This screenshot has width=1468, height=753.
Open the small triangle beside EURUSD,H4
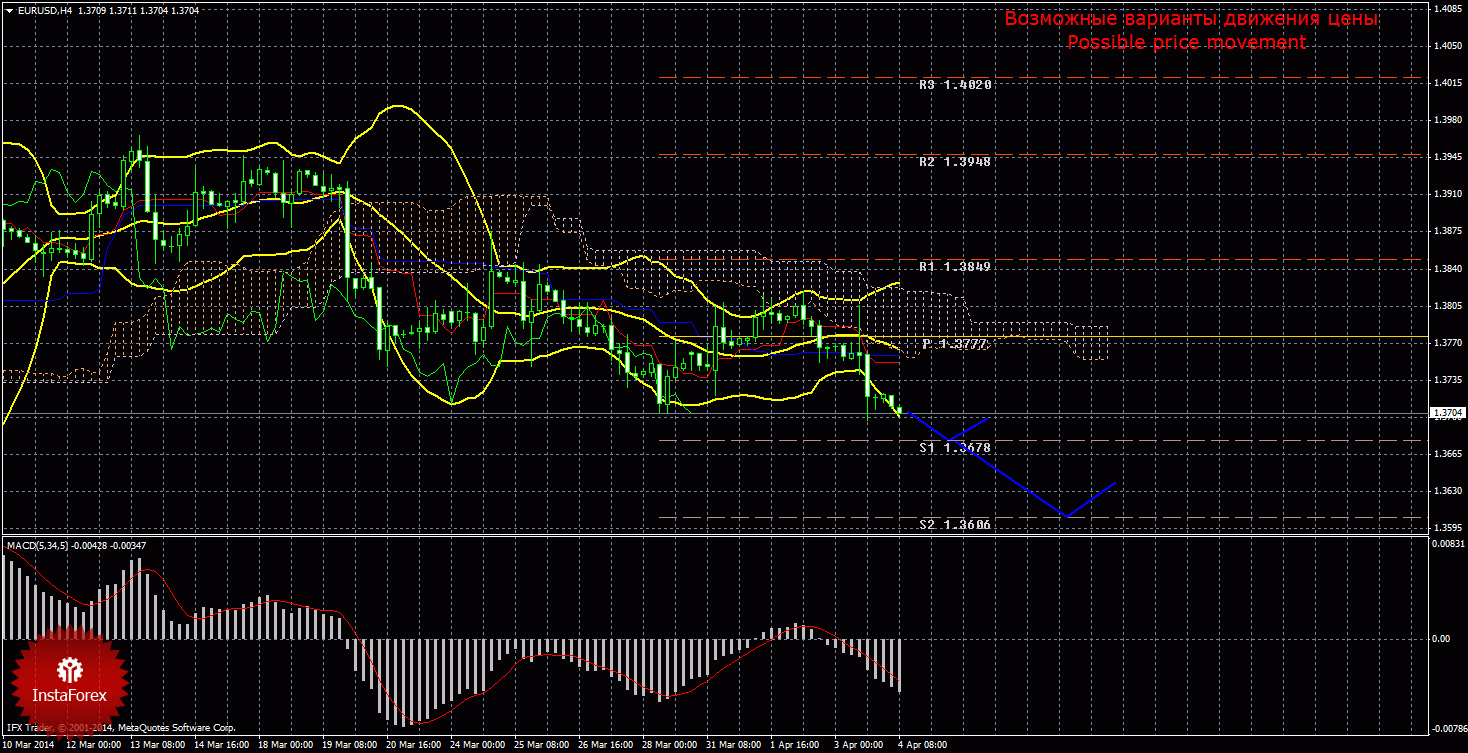[9, 10]
